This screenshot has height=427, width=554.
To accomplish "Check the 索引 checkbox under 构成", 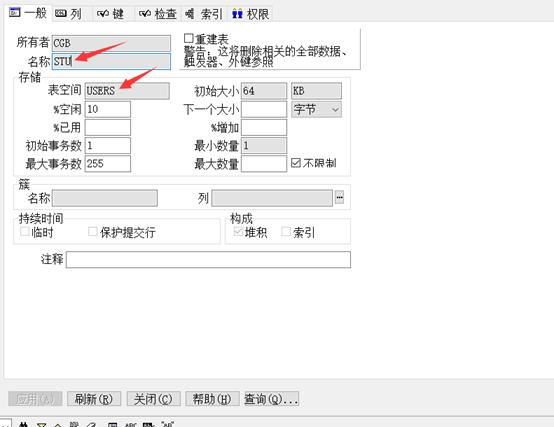I will pos(286,232).
